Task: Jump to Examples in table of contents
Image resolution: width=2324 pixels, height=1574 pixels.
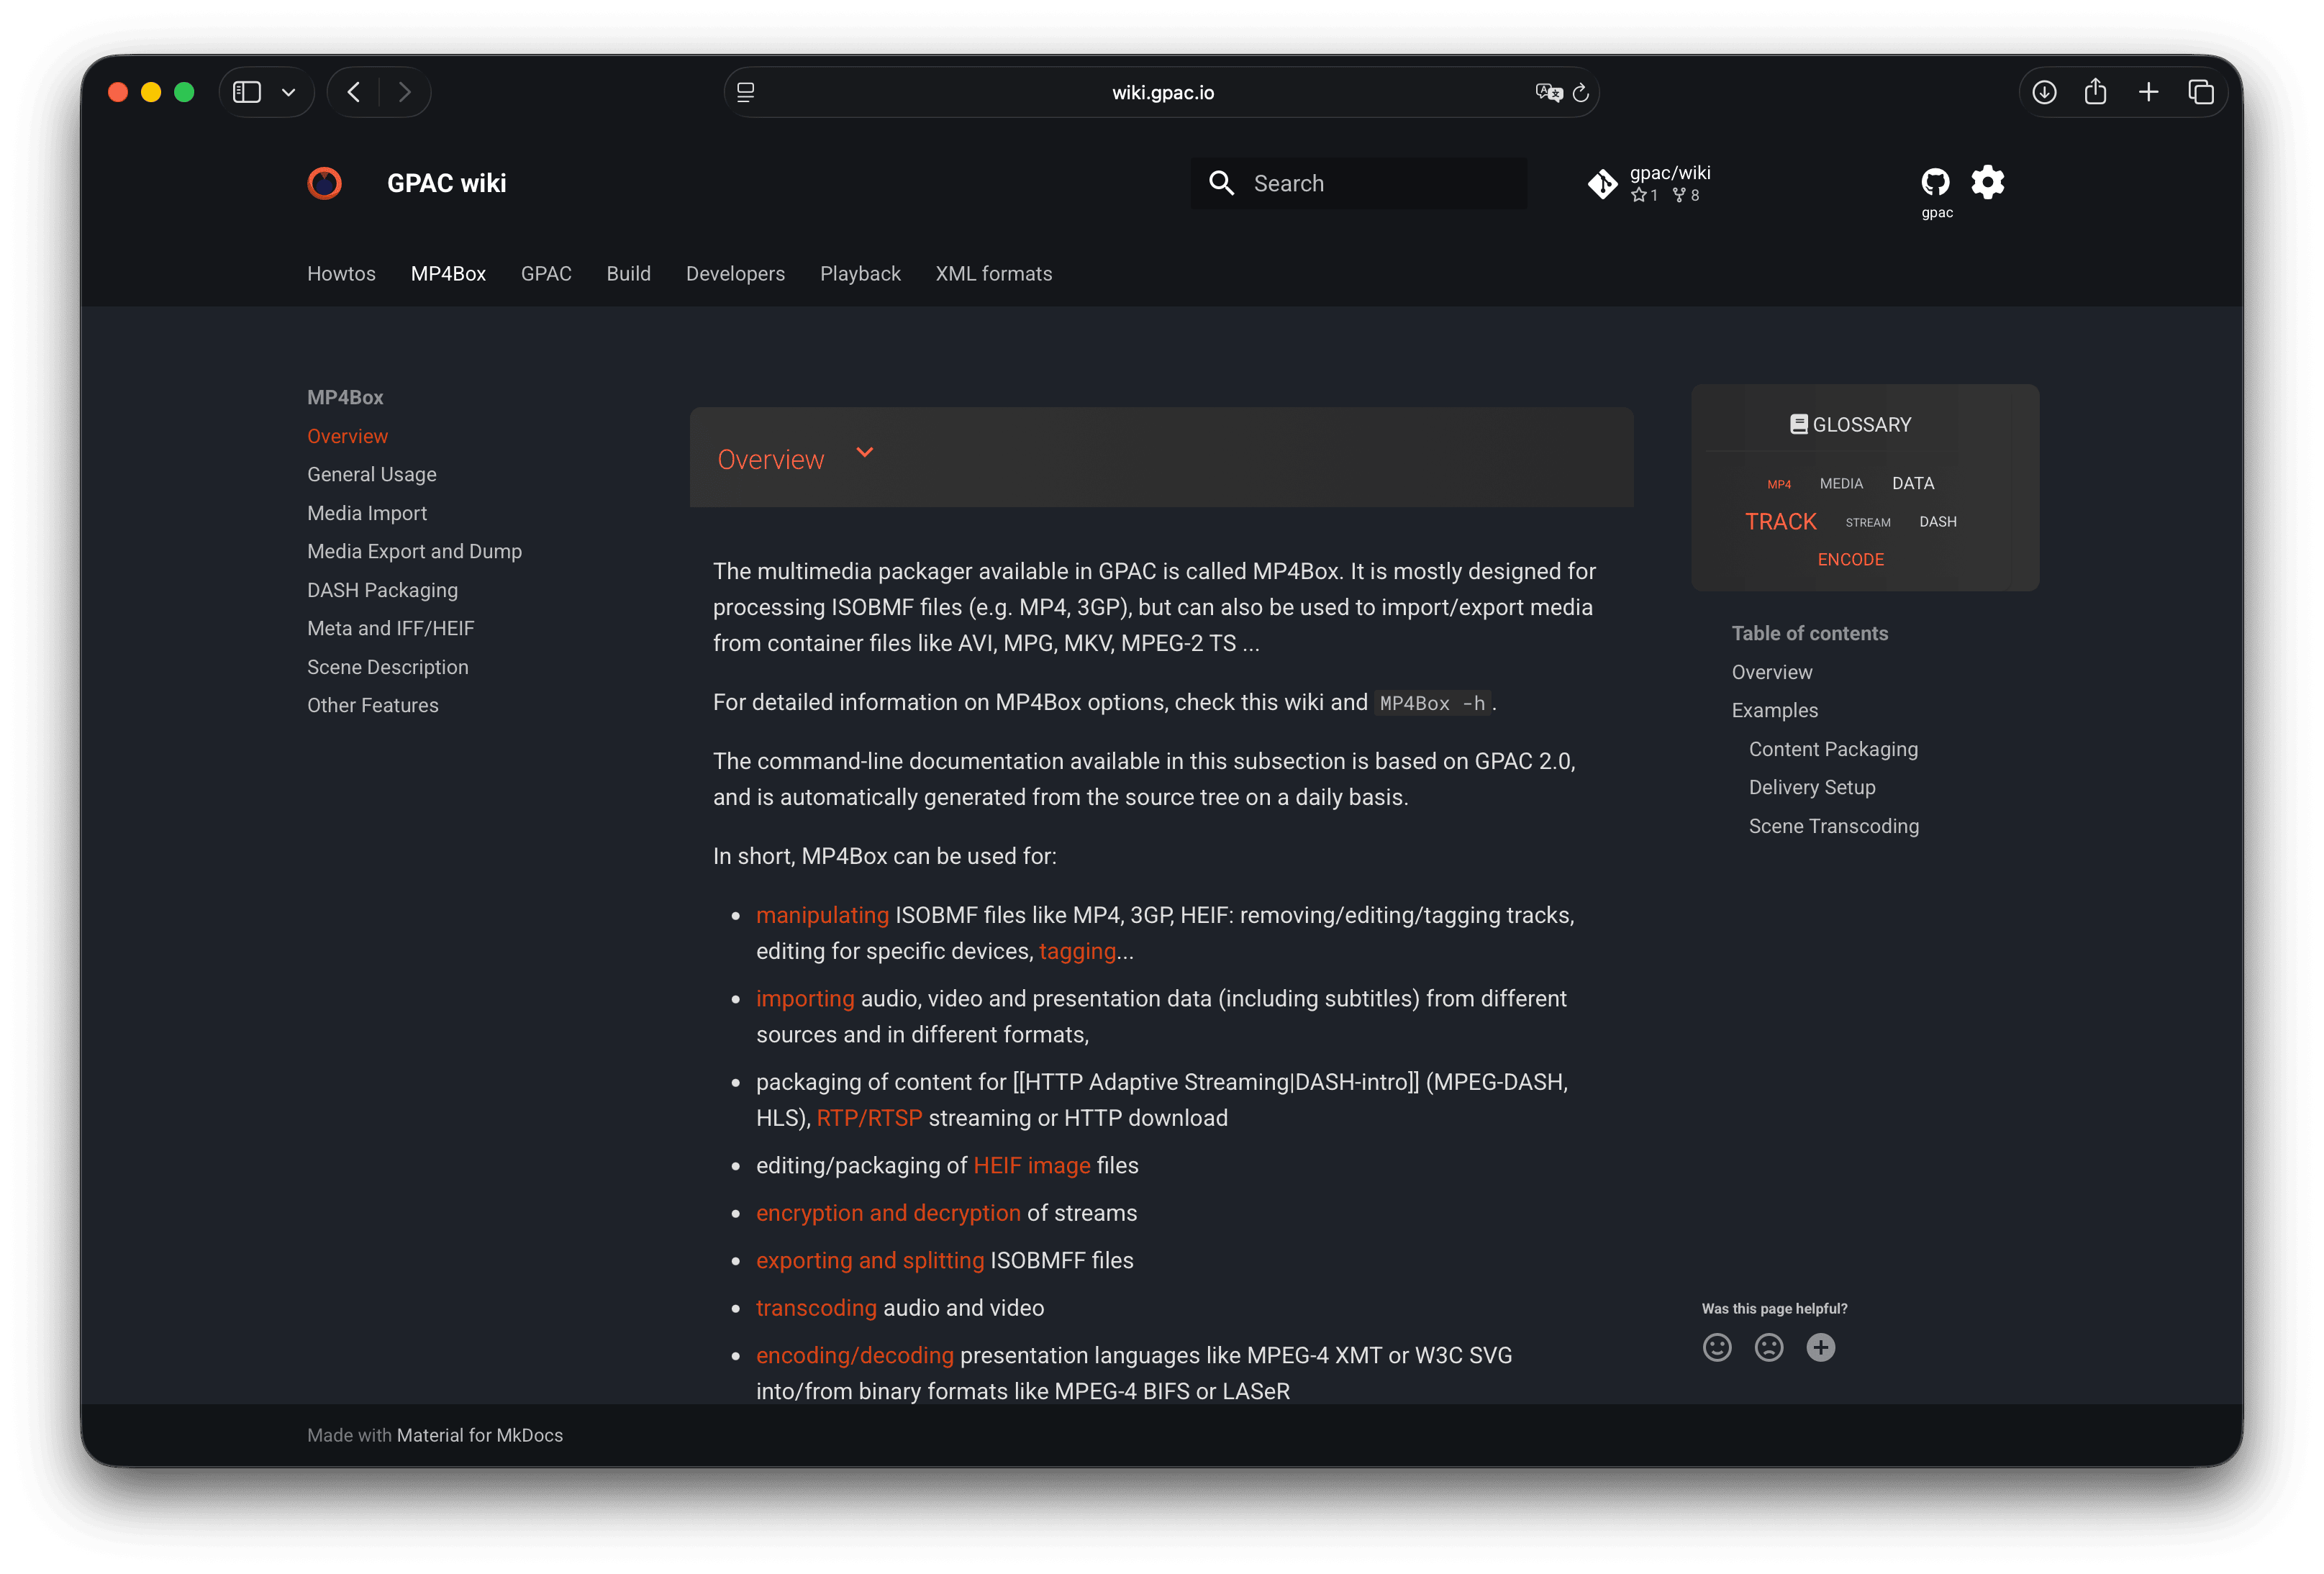Action: (1774, 710)
